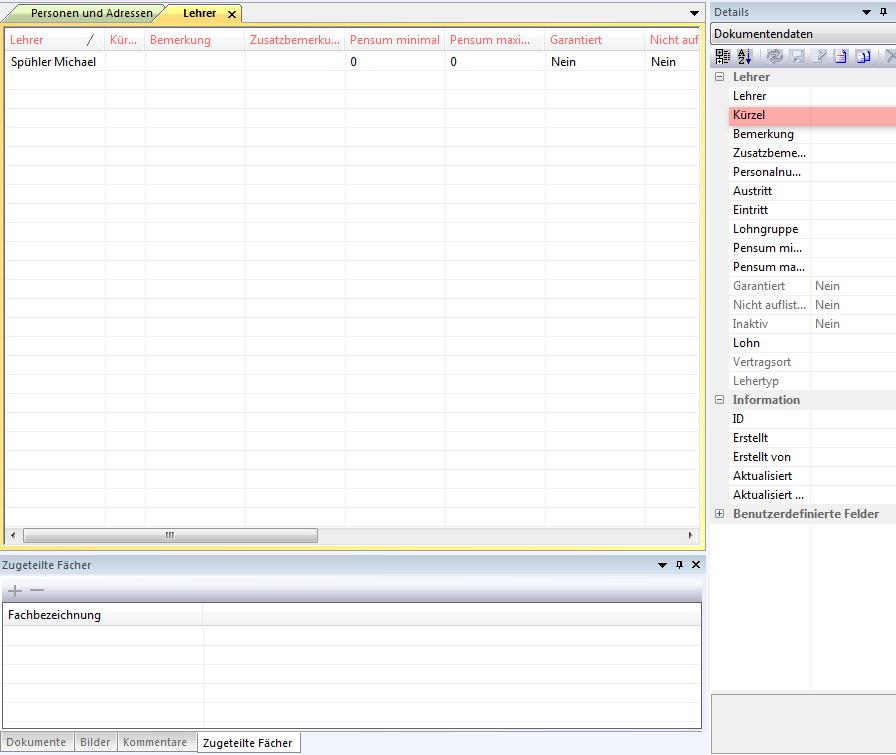
Task: Click the refresh arrows icon in Details
Action: coord(775,57)
